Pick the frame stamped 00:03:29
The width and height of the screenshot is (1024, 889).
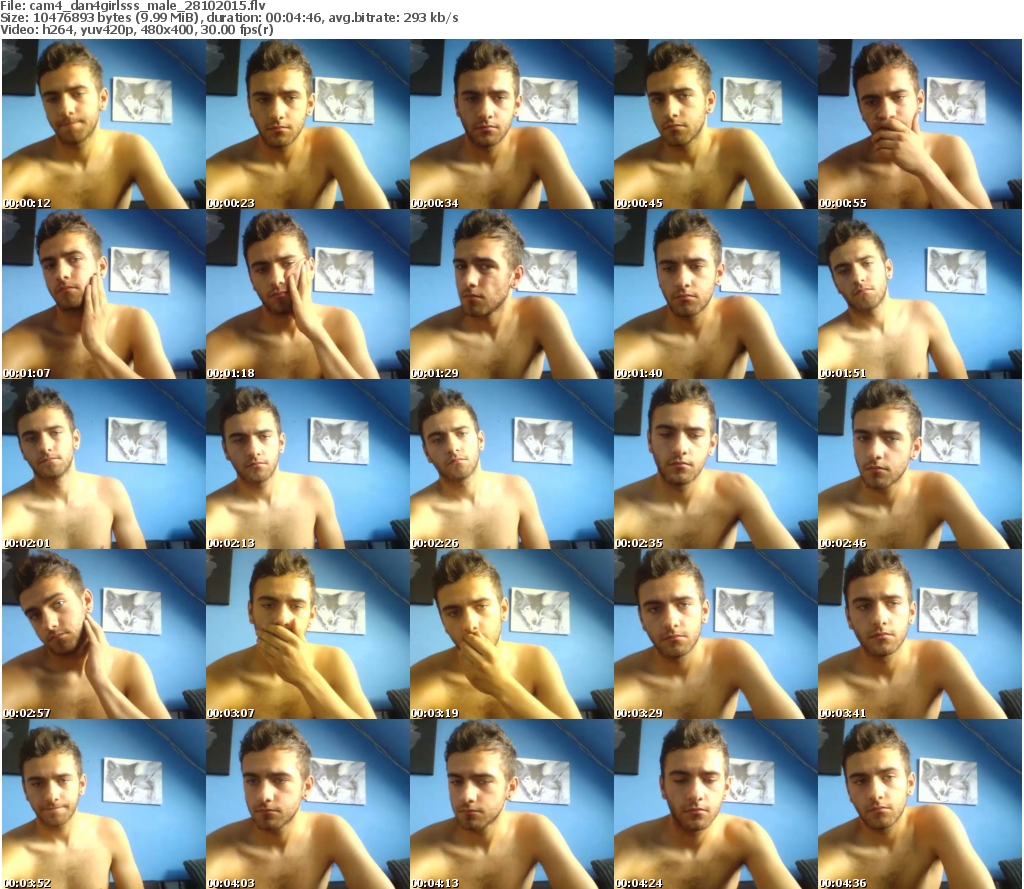[716, 634]
